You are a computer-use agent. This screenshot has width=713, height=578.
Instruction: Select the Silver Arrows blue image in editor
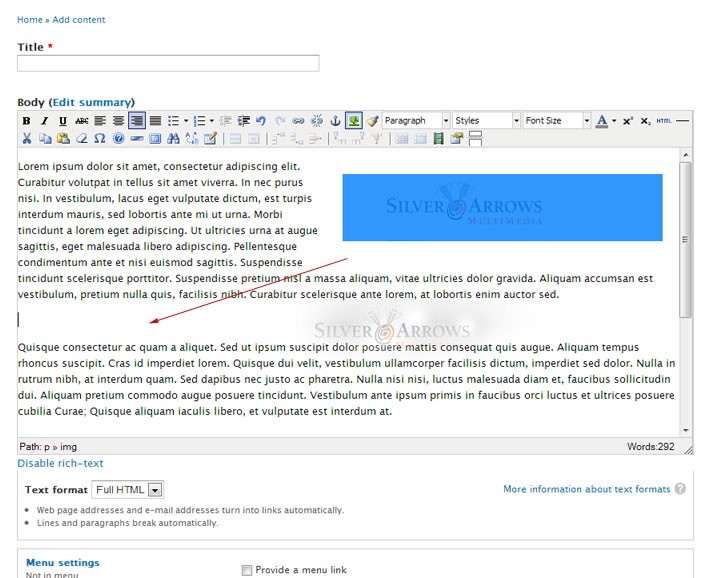tap(502, 207)
